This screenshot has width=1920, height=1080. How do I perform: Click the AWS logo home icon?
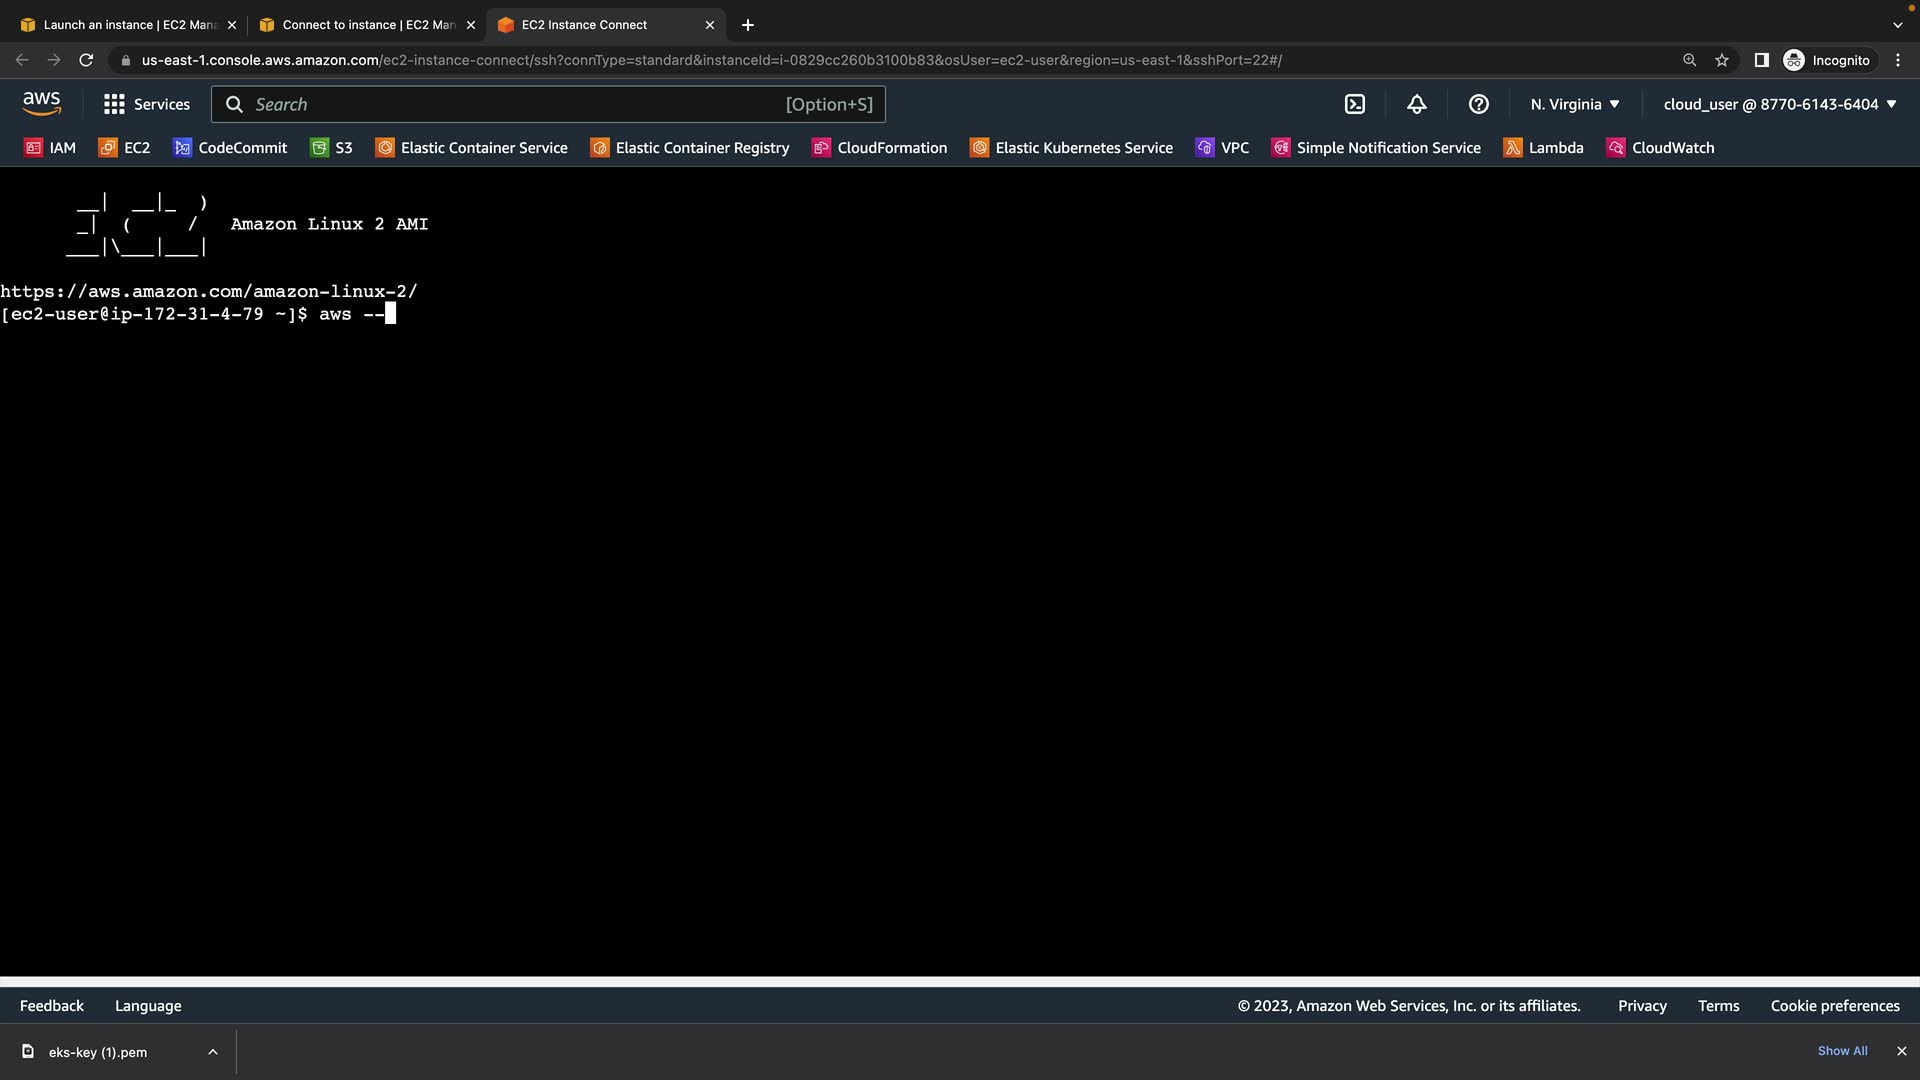pyautogui.click(x=42, y=104)
